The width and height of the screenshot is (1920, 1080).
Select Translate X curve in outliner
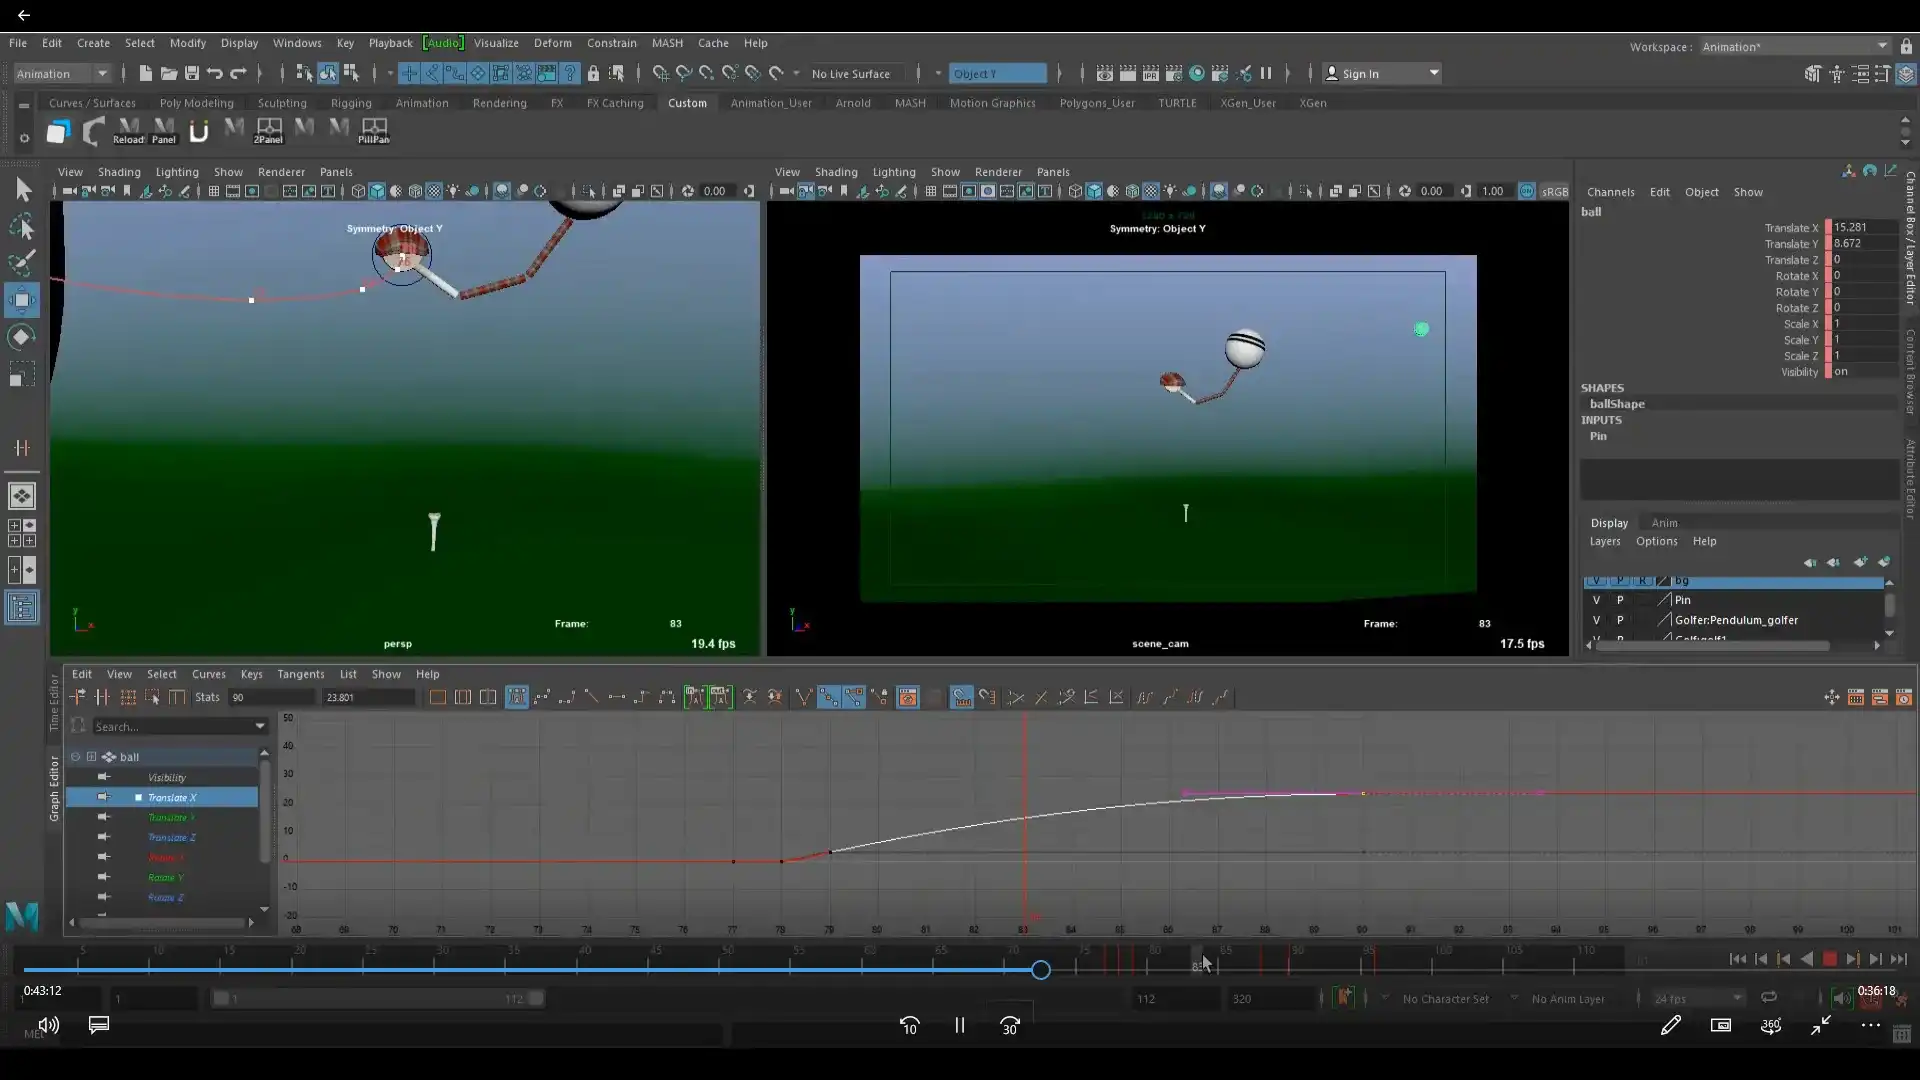171,797
